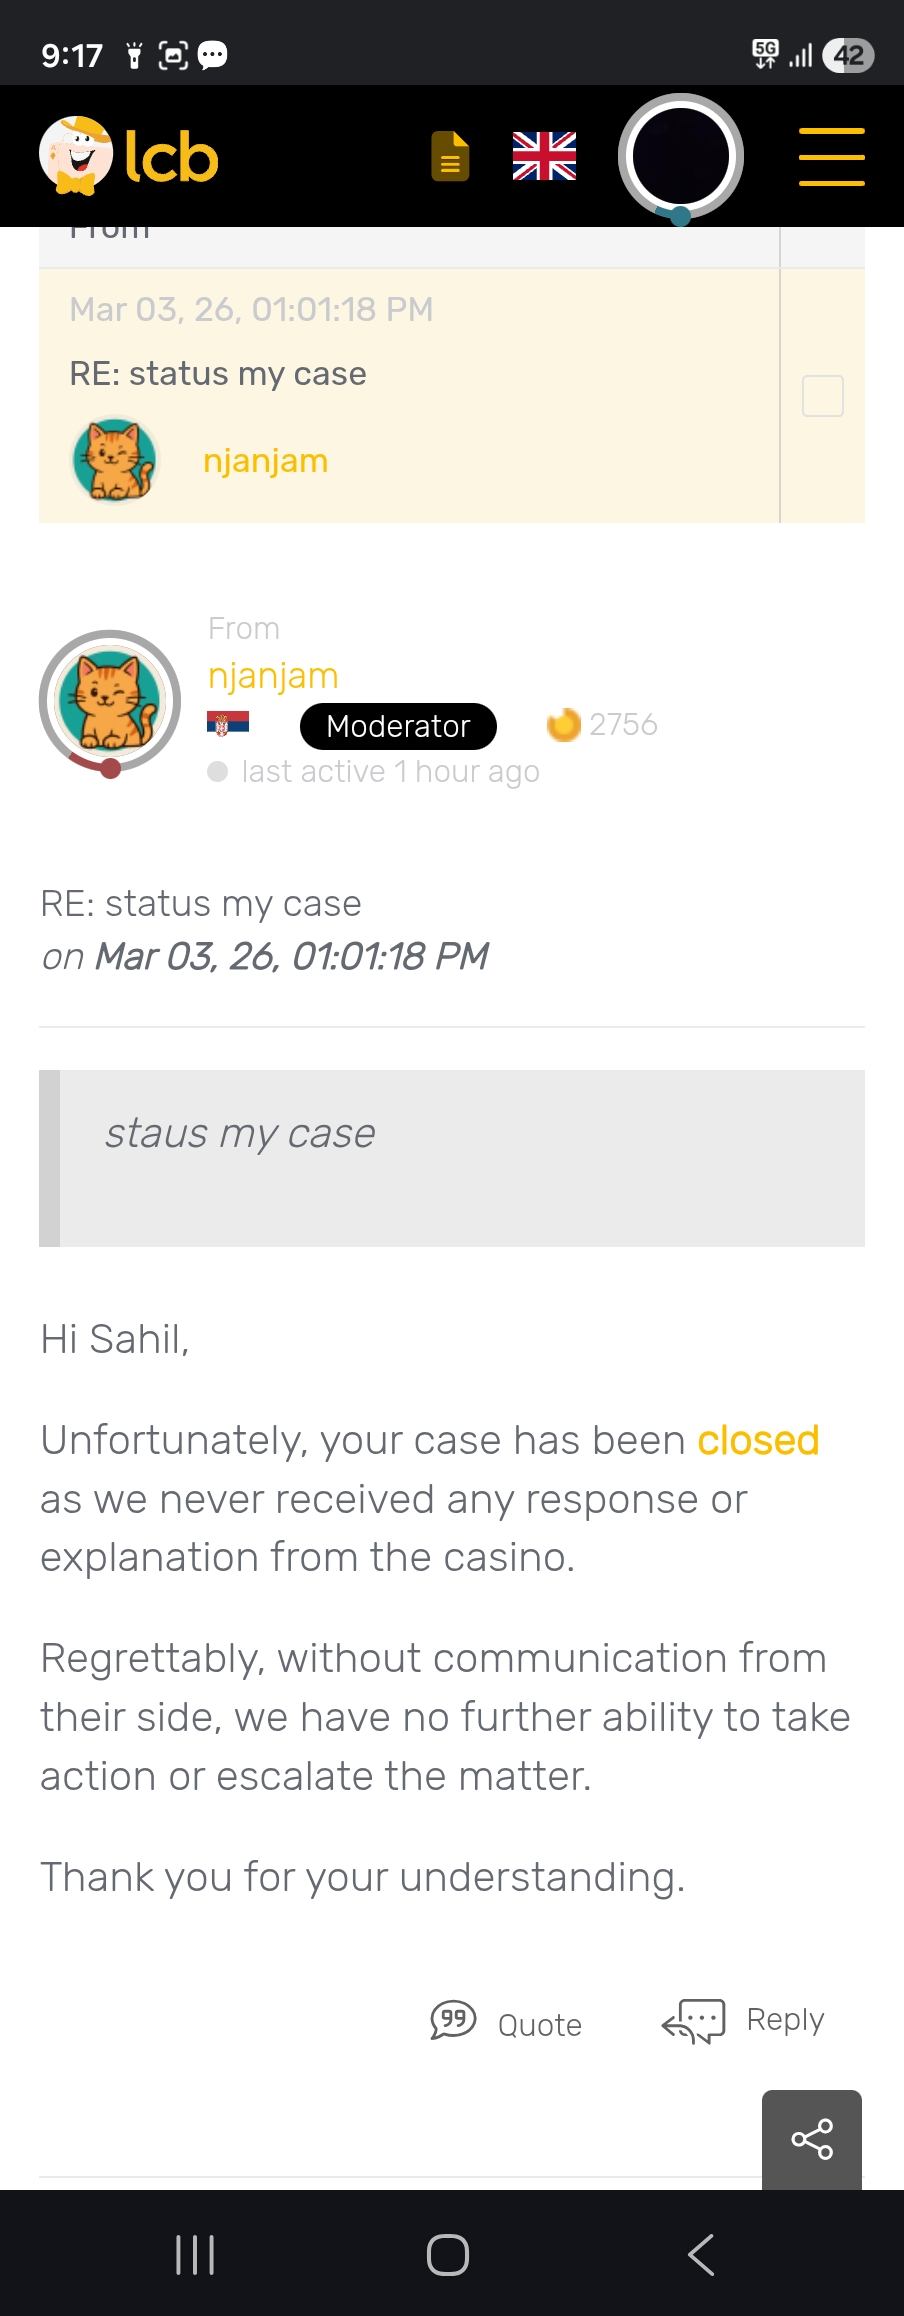The width and height of the screenshot is (904, 2316).
Task: Open the LCB logo home page
Action: coord(129,157)
